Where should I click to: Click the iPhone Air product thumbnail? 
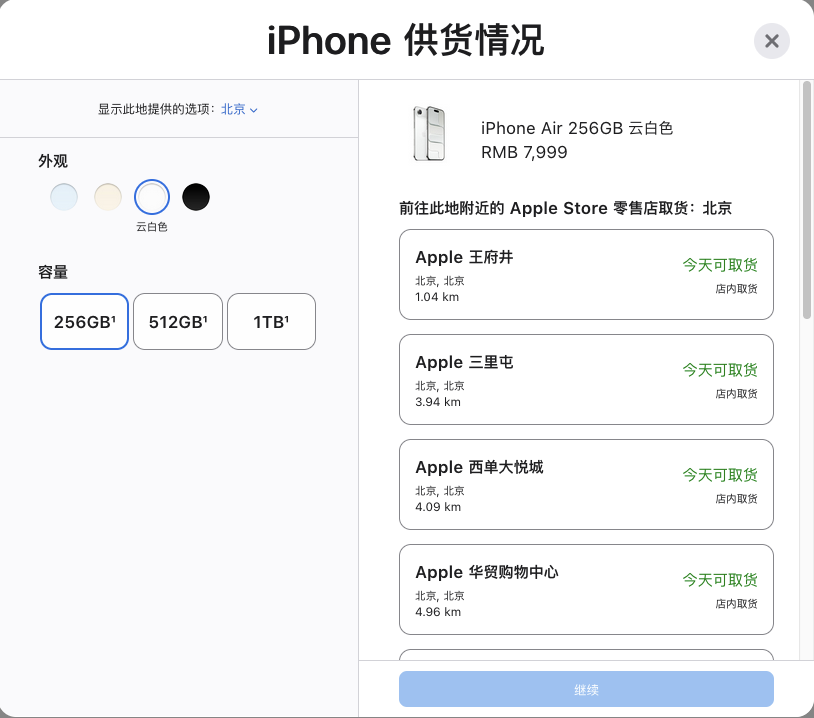click(429, 134)
